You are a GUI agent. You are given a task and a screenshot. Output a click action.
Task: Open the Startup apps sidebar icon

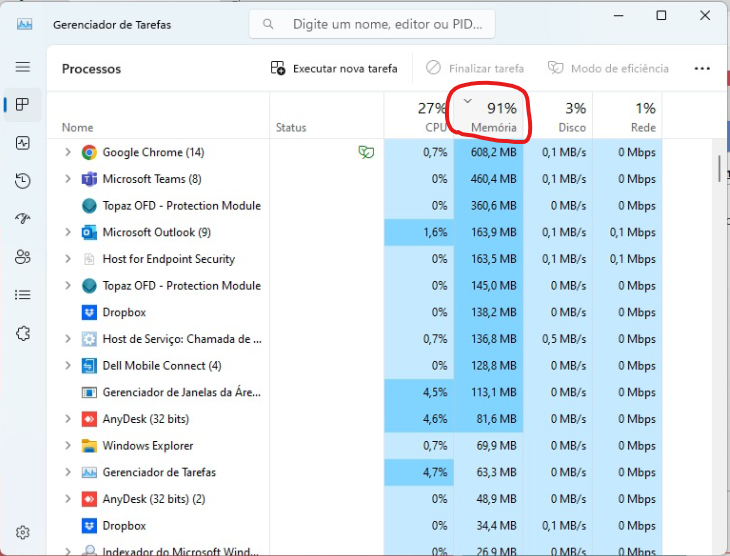pyautogui.click(x=22, y=218)
